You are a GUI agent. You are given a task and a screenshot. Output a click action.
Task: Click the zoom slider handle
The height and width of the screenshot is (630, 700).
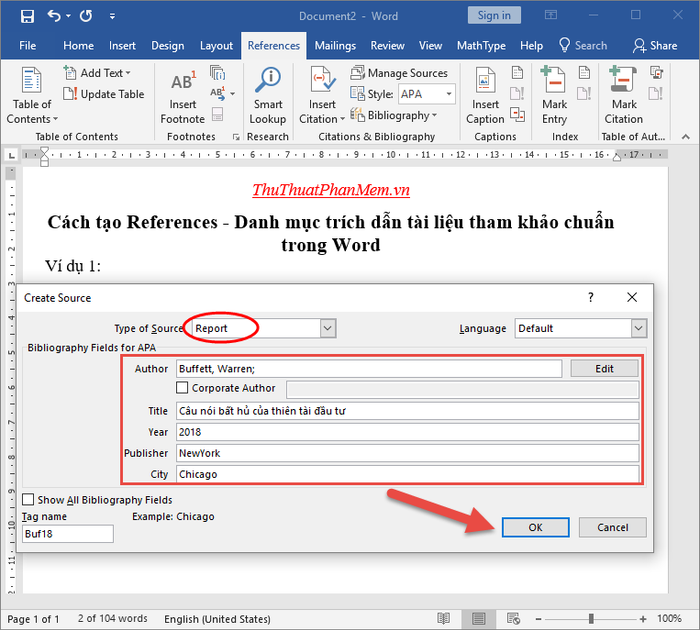tap(591, 618)
